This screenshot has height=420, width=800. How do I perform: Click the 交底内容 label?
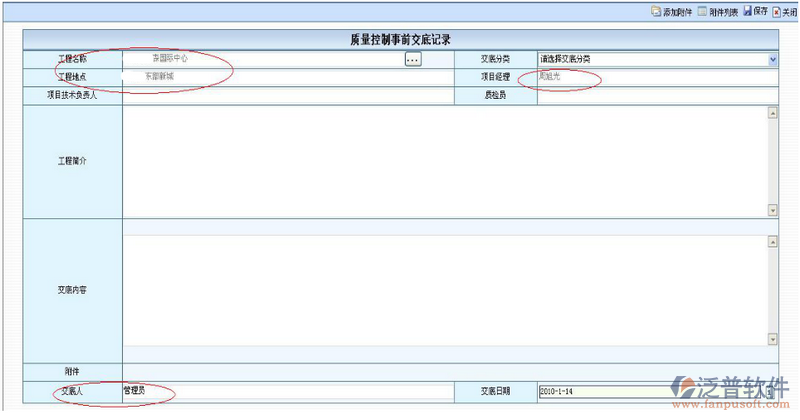[x=72, y=290]
